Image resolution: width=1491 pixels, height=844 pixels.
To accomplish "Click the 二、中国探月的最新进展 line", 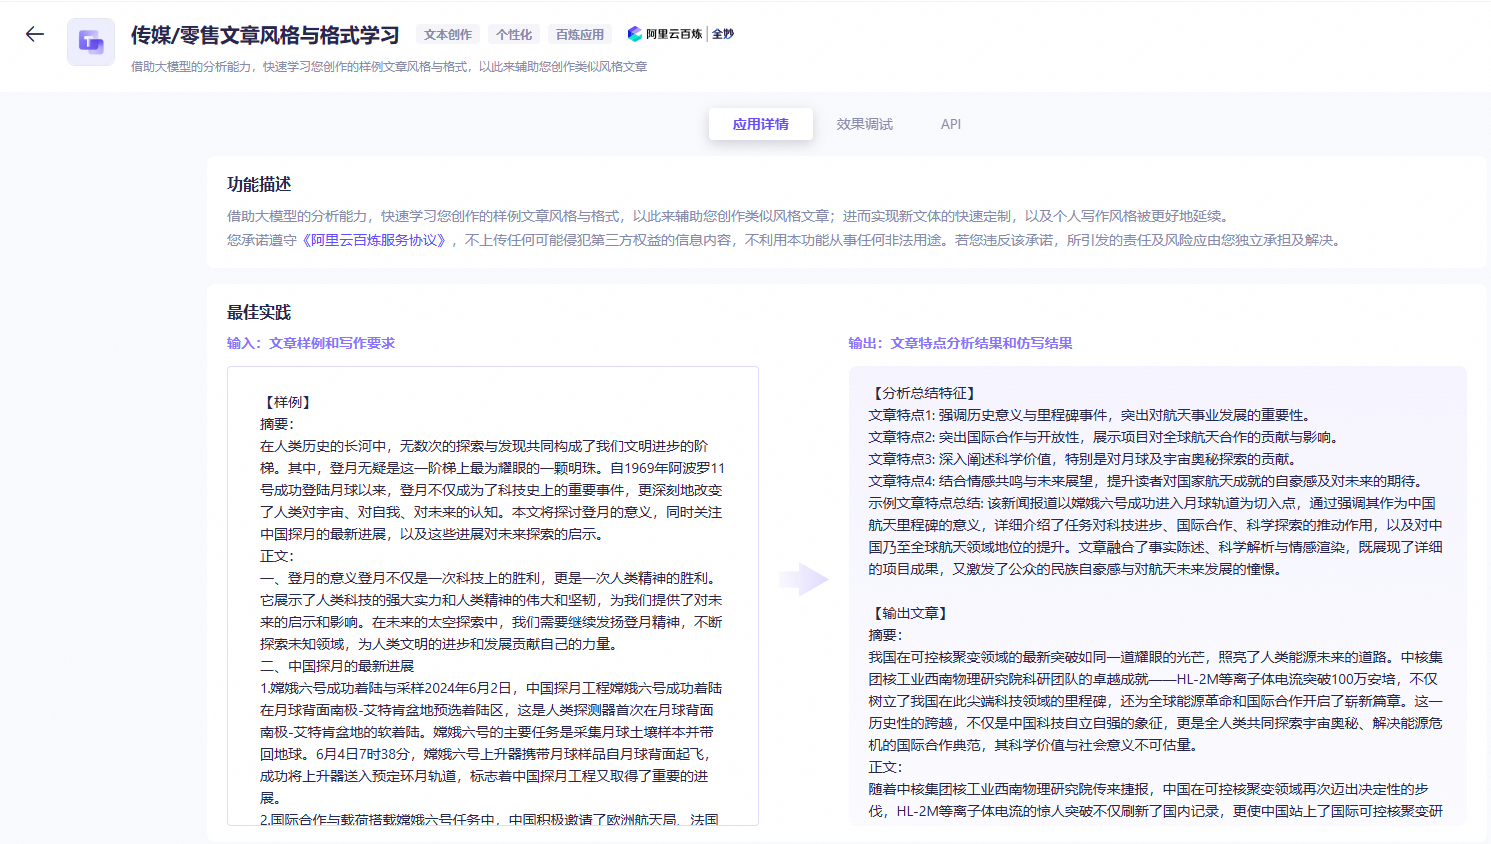I will [x=337, y=666].
